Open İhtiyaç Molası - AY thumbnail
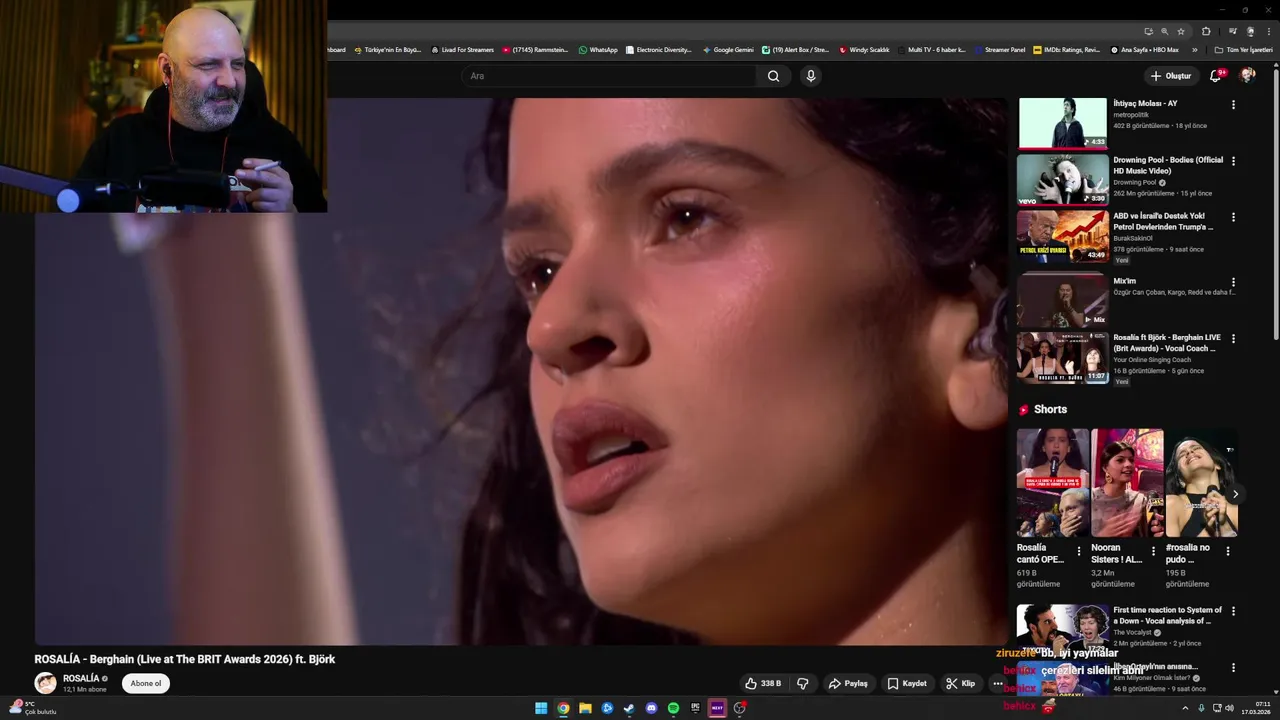The width and height of the screenshot is (1280, 720). [1062, 123]
